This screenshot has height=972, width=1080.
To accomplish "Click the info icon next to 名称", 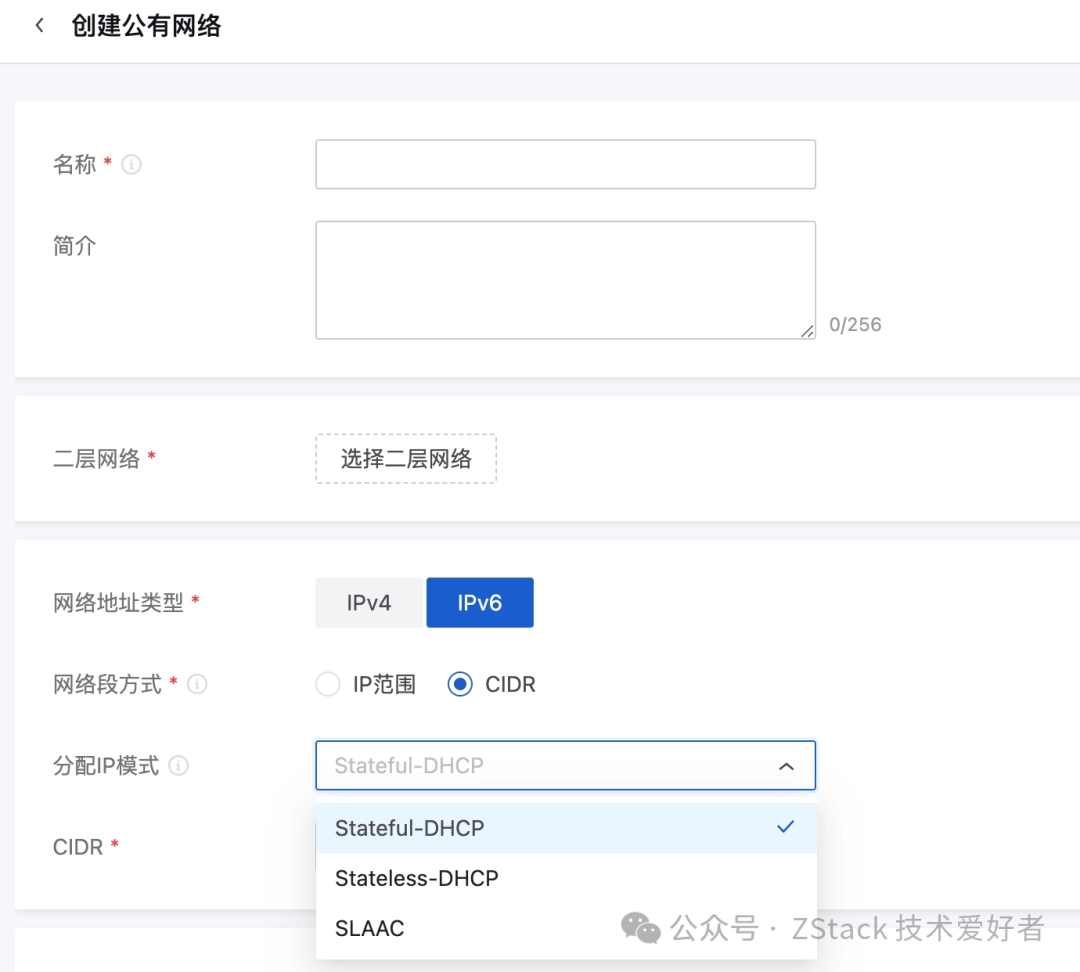I will (131, 164).
